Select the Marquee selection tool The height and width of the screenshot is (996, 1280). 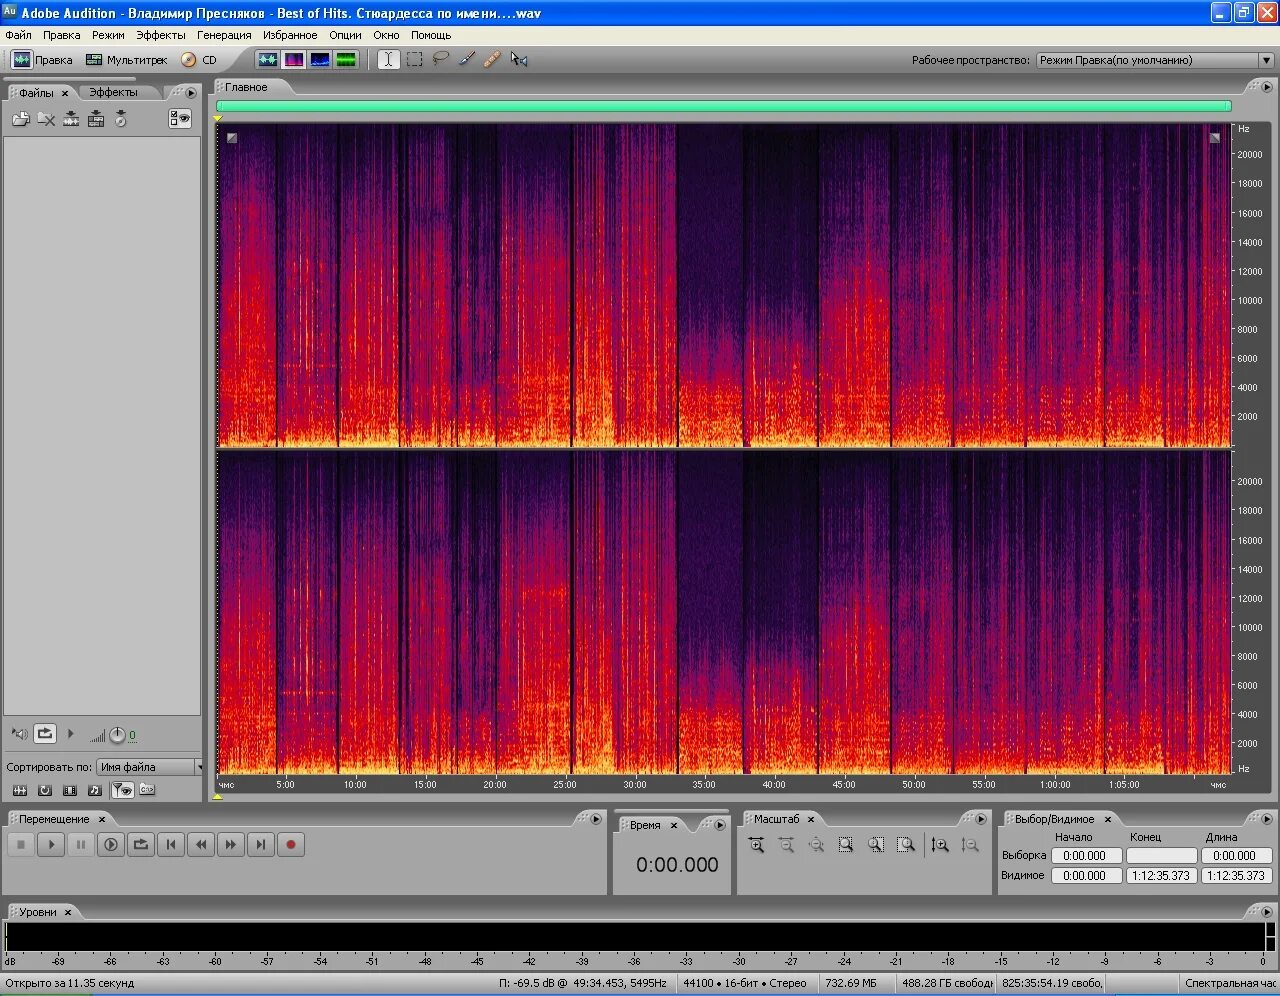pyautogui.click(x=414, y=59)
